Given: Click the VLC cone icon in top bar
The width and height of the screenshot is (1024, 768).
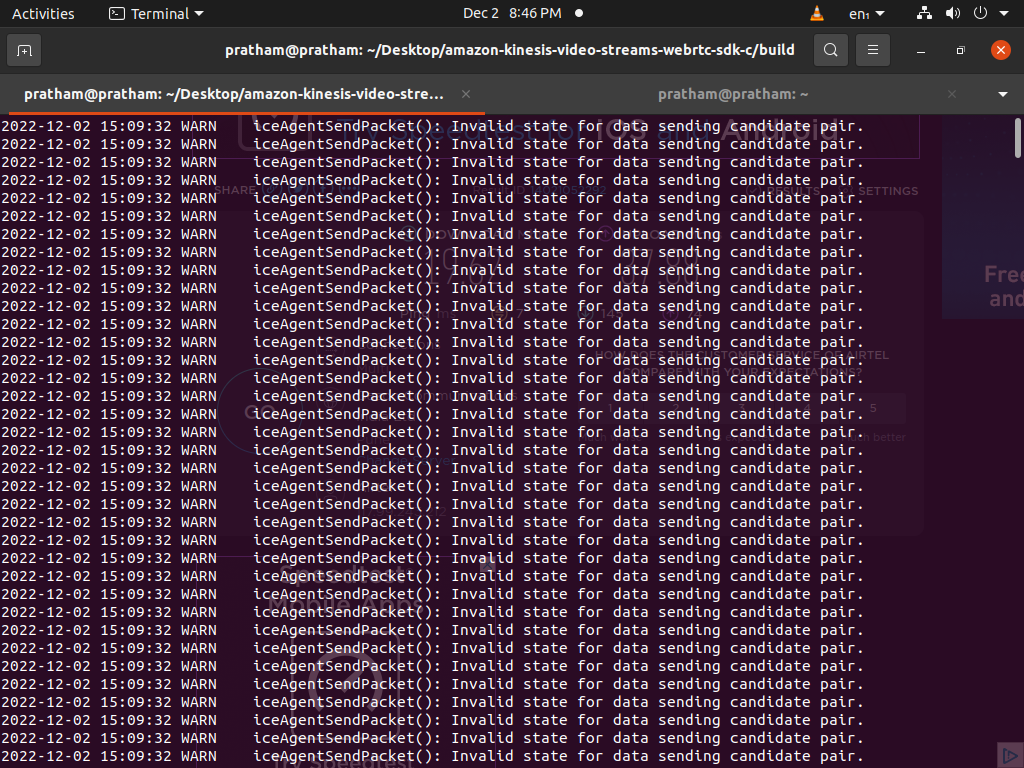Looking at the screenshot, I should click(x=816, y=13).
